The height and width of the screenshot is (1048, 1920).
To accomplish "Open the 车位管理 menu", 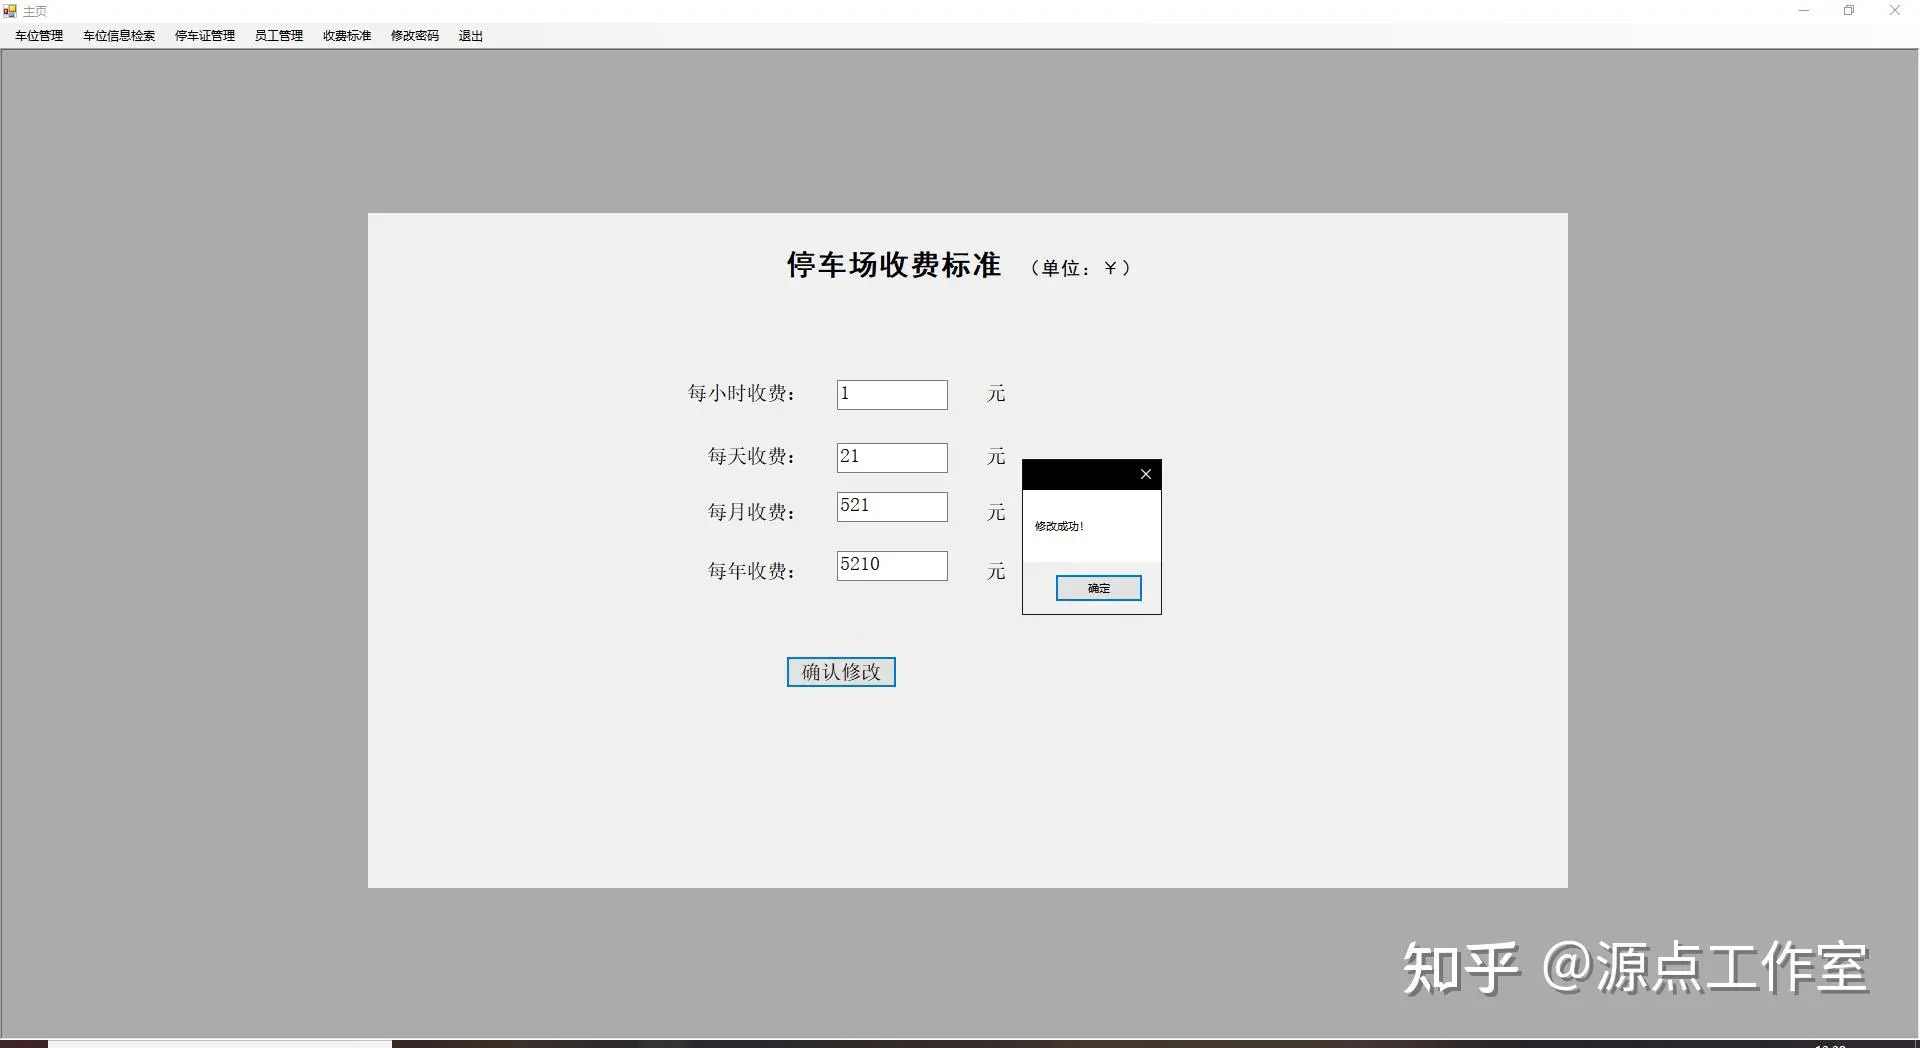I will (x=39, y=36).
